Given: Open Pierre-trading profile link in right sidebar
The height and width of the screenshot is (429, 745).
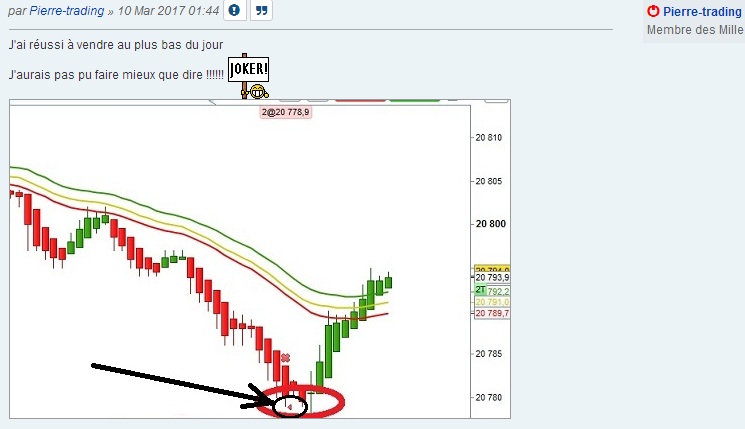Looking at the screenshot, I should pos(702,11).
